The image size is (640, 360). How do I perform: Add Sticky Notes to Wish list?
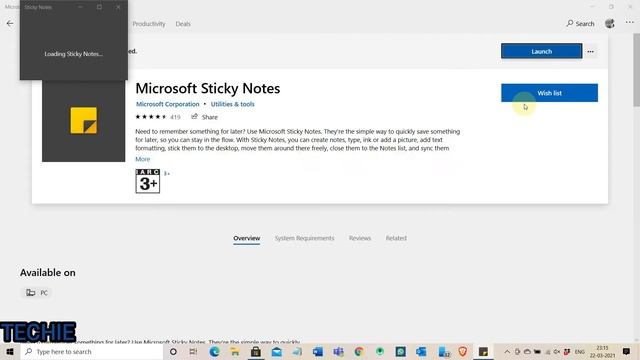click(549, 93)
